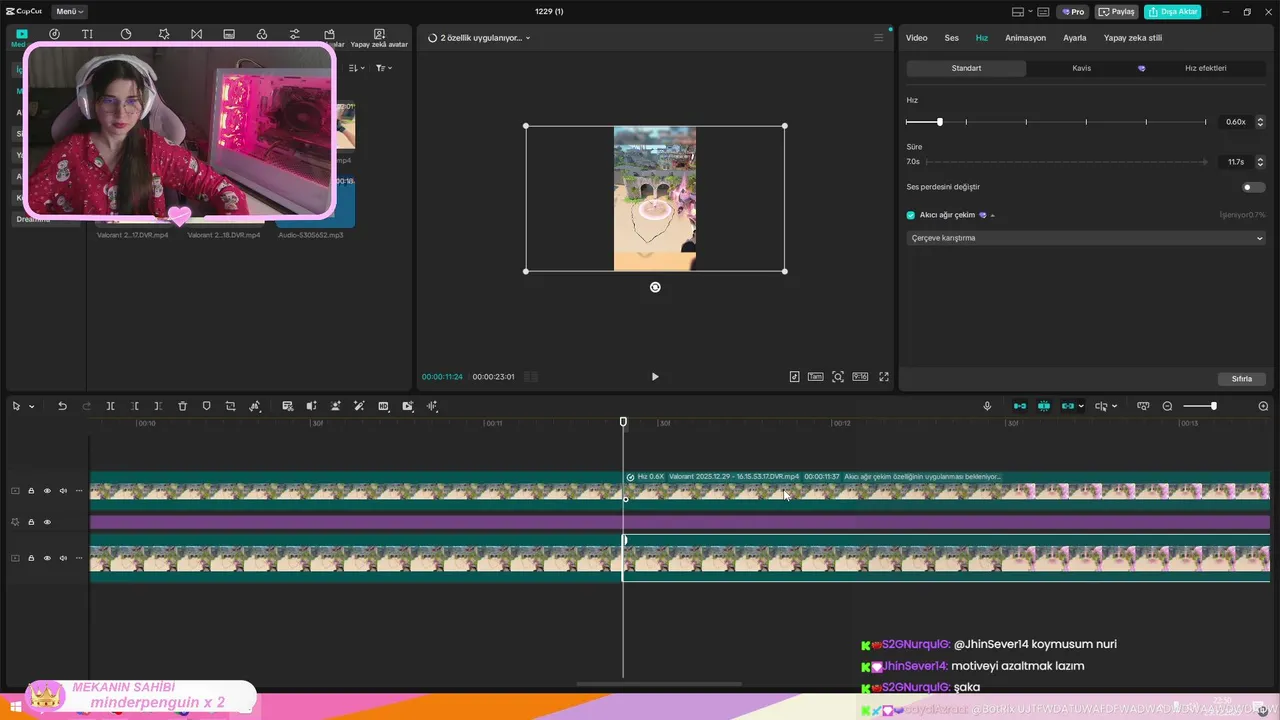Click the magic wand enhance icon
Screen dimensions: 1280x720
coord(359,406)
